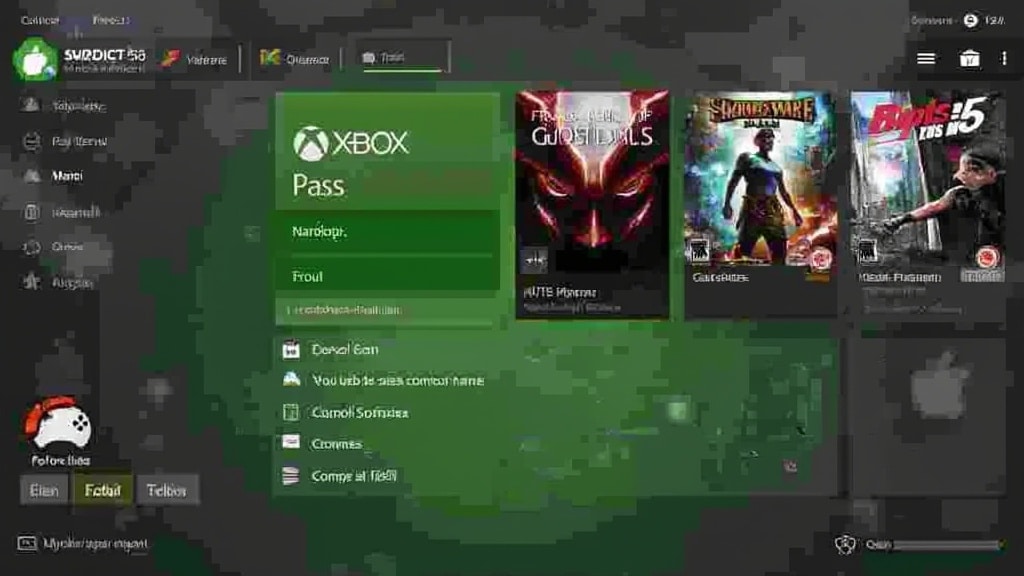Click the yellow-green K icon
1024x576 pixels.
click(269, 58)
